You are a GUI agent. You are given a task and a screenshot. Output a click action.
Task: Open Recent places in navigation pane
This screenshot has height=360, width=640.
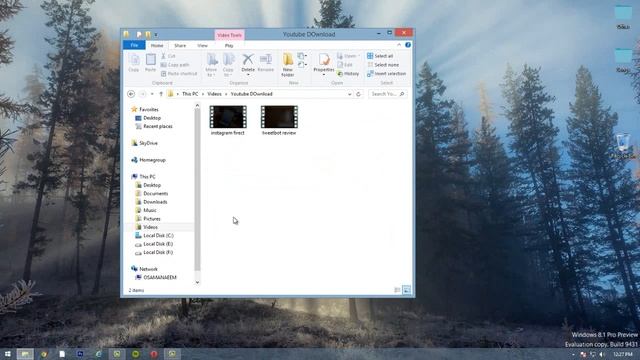154,127
